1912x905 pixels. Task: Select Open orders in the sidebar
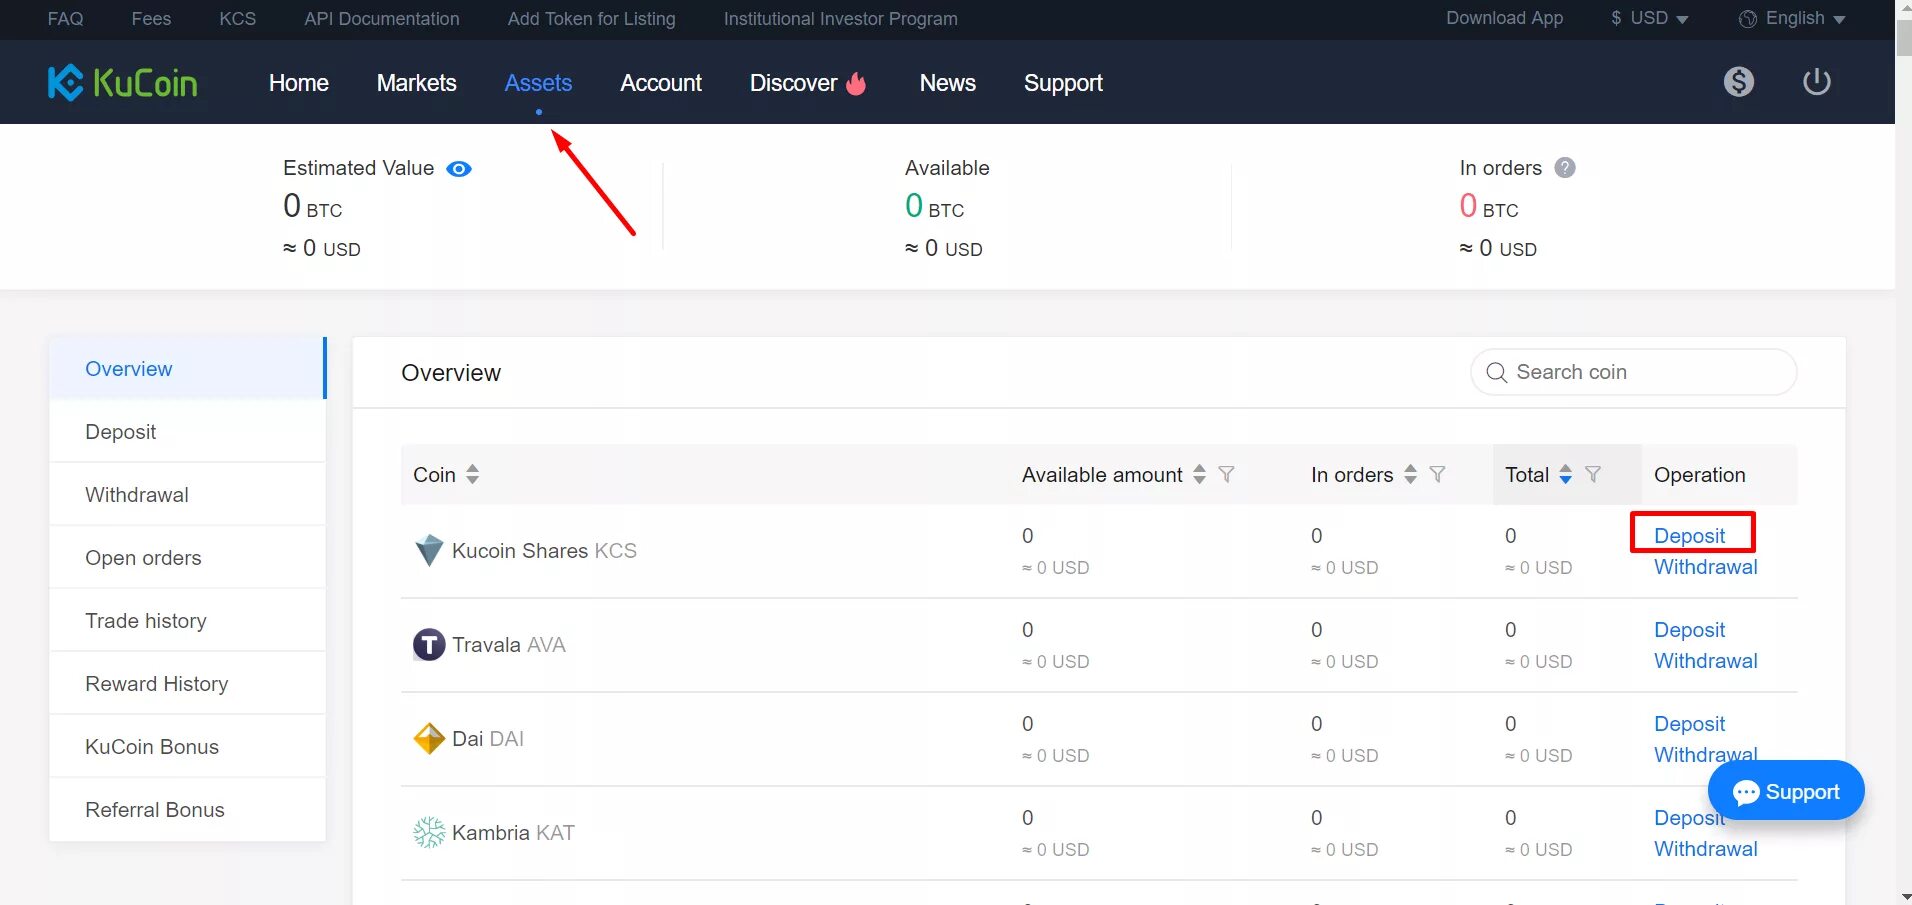pos(188,558)
